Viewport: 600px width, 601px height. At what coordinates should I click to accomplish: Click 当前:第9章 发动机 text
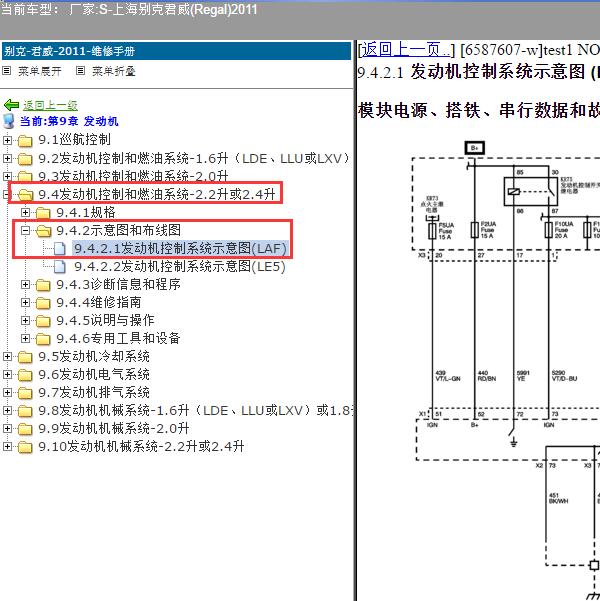(x=69, y=122)
